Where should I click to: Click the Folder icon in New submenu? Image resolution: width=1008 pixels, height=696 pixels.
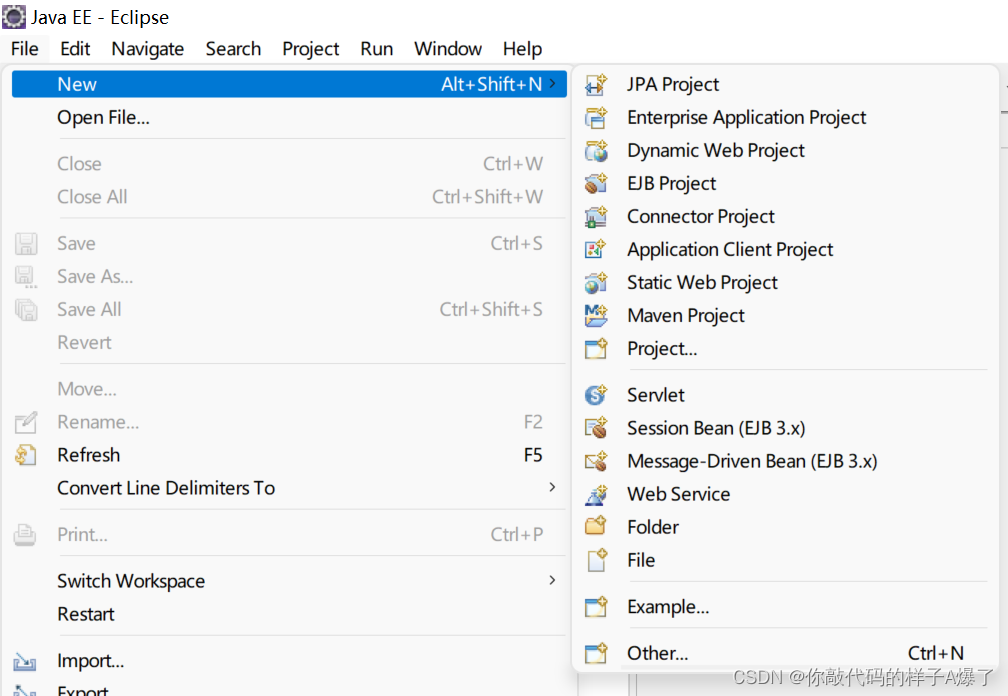tap(596, 527)
